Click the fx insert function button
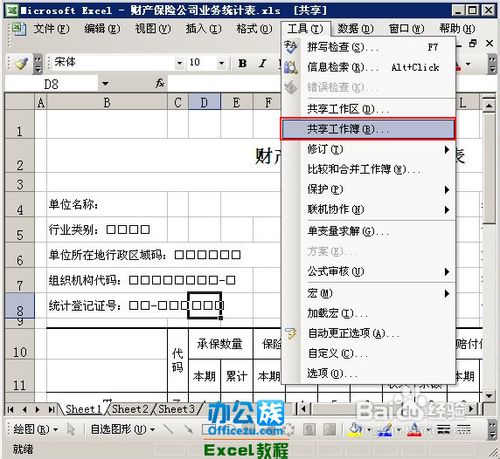Image resolution: width=500 pixels, height=459 pixels. pos(160,83)
